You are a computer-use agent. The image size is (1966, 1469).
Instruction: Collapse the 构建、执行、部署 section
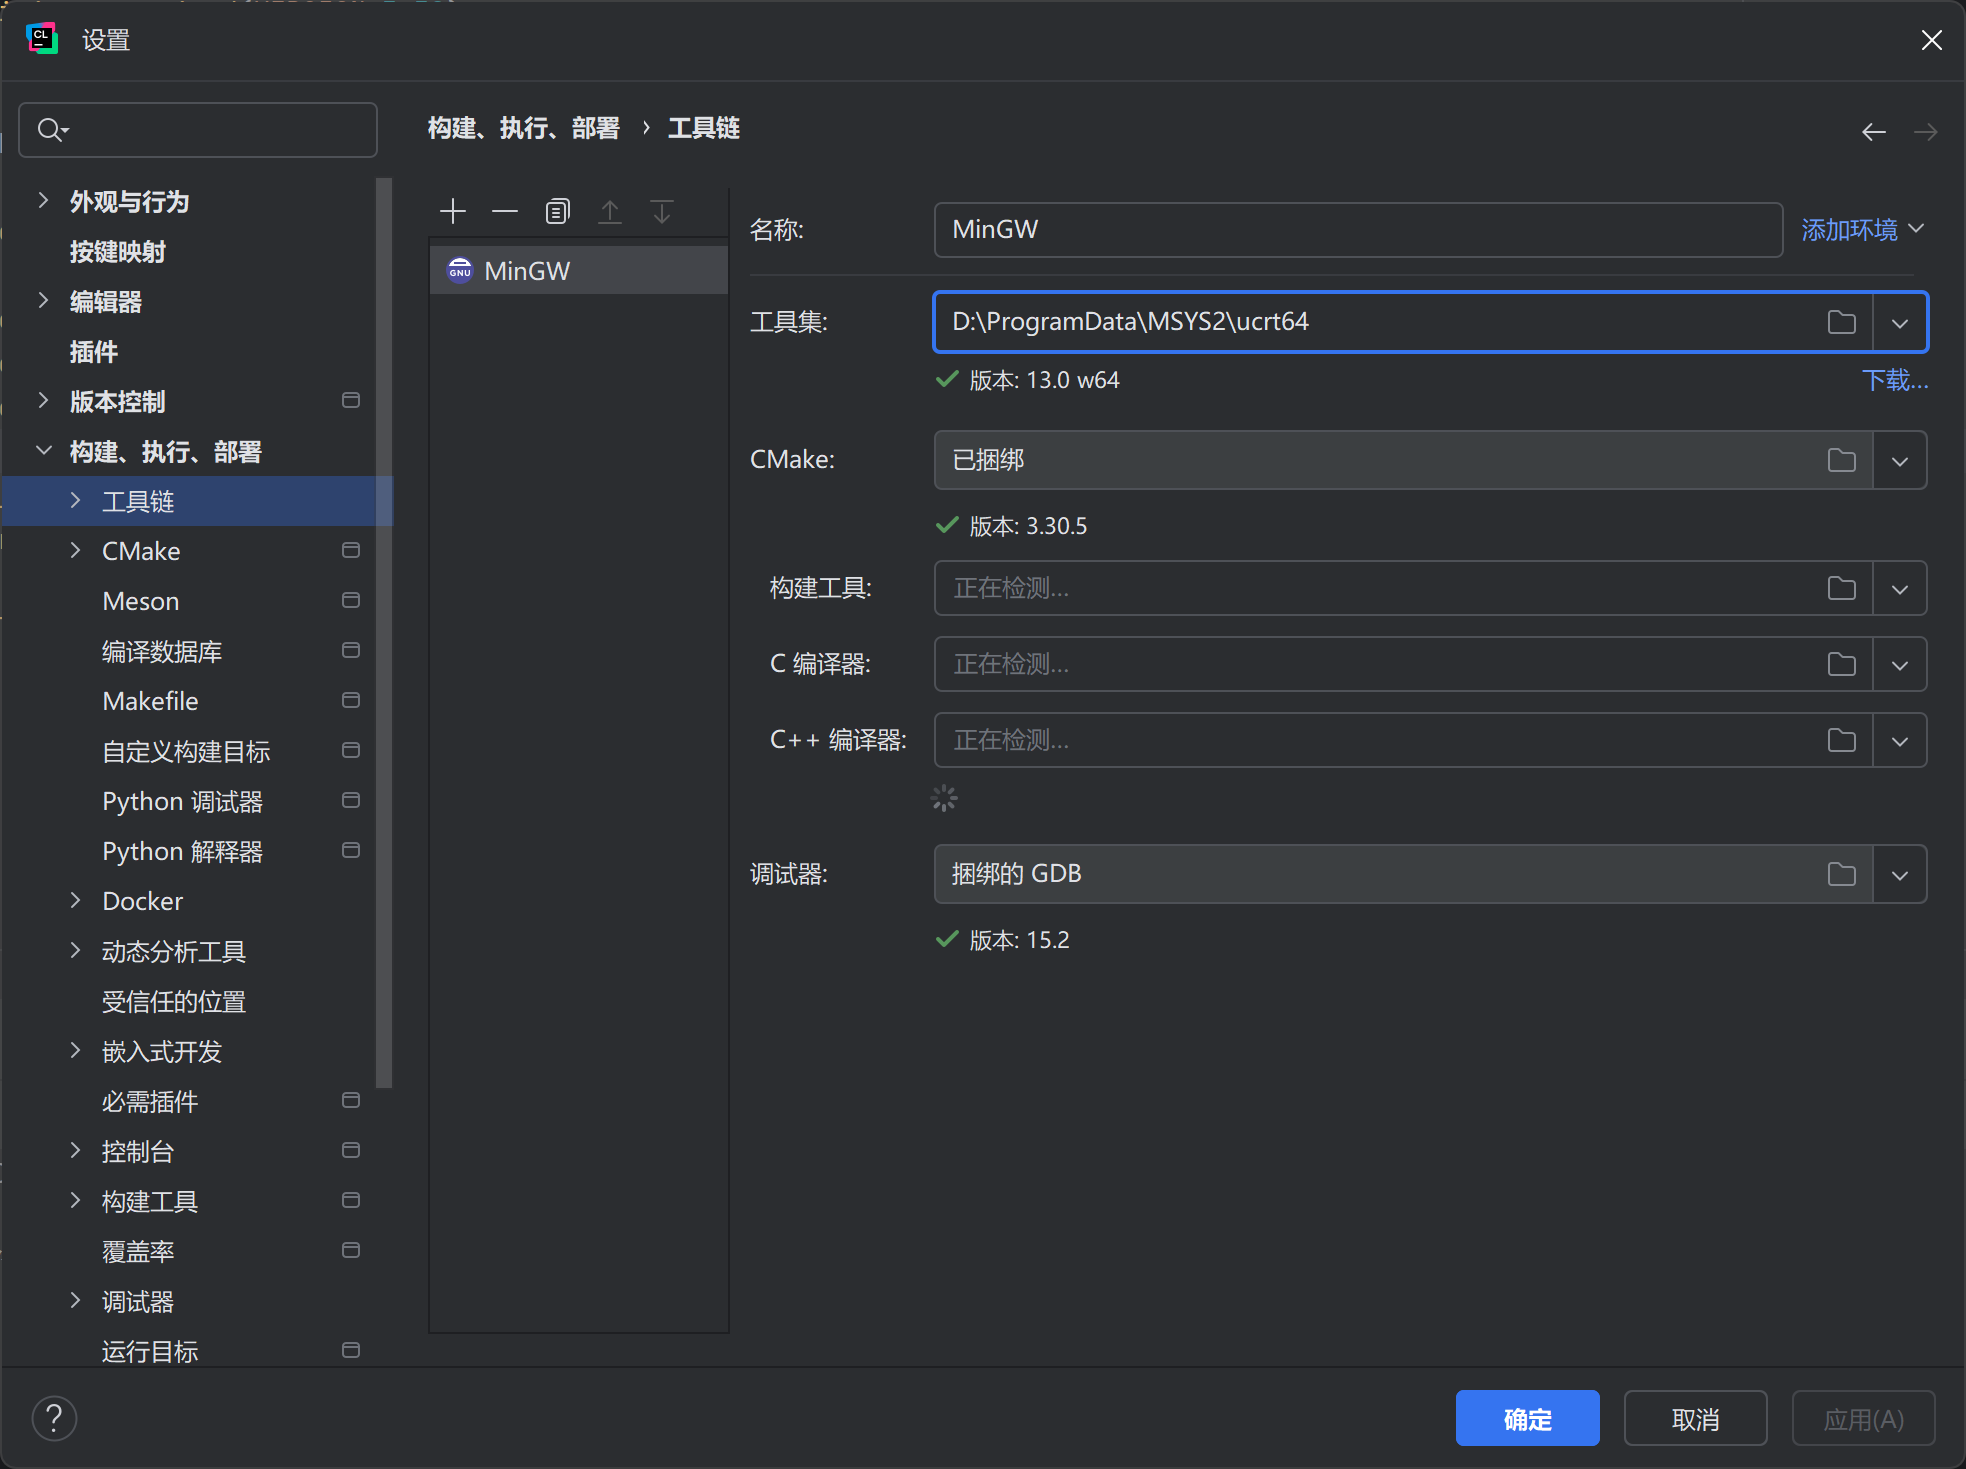(x=44, y=450)
